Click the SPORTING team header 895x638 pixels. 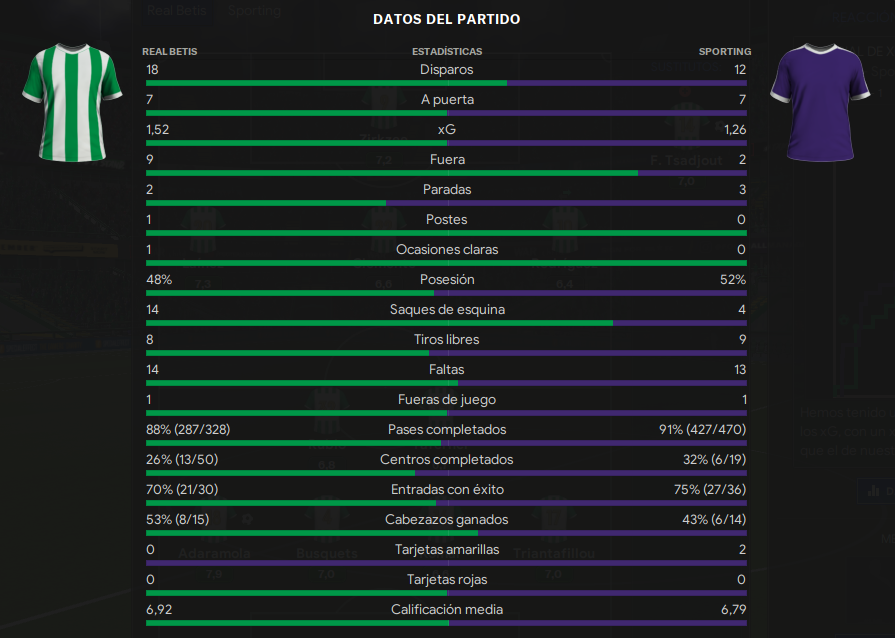(725, 51)
